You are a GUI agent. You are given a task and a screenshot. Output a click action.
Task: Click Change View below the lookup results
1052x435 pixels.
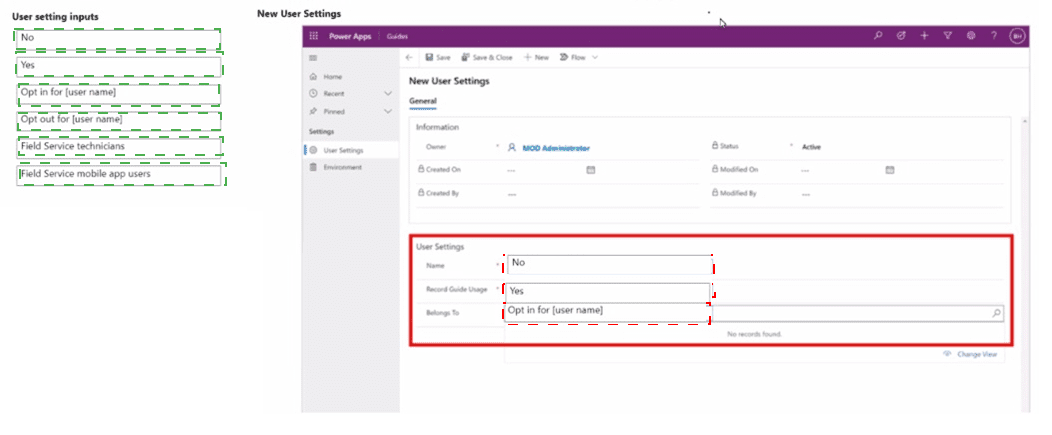pos(971,354)
